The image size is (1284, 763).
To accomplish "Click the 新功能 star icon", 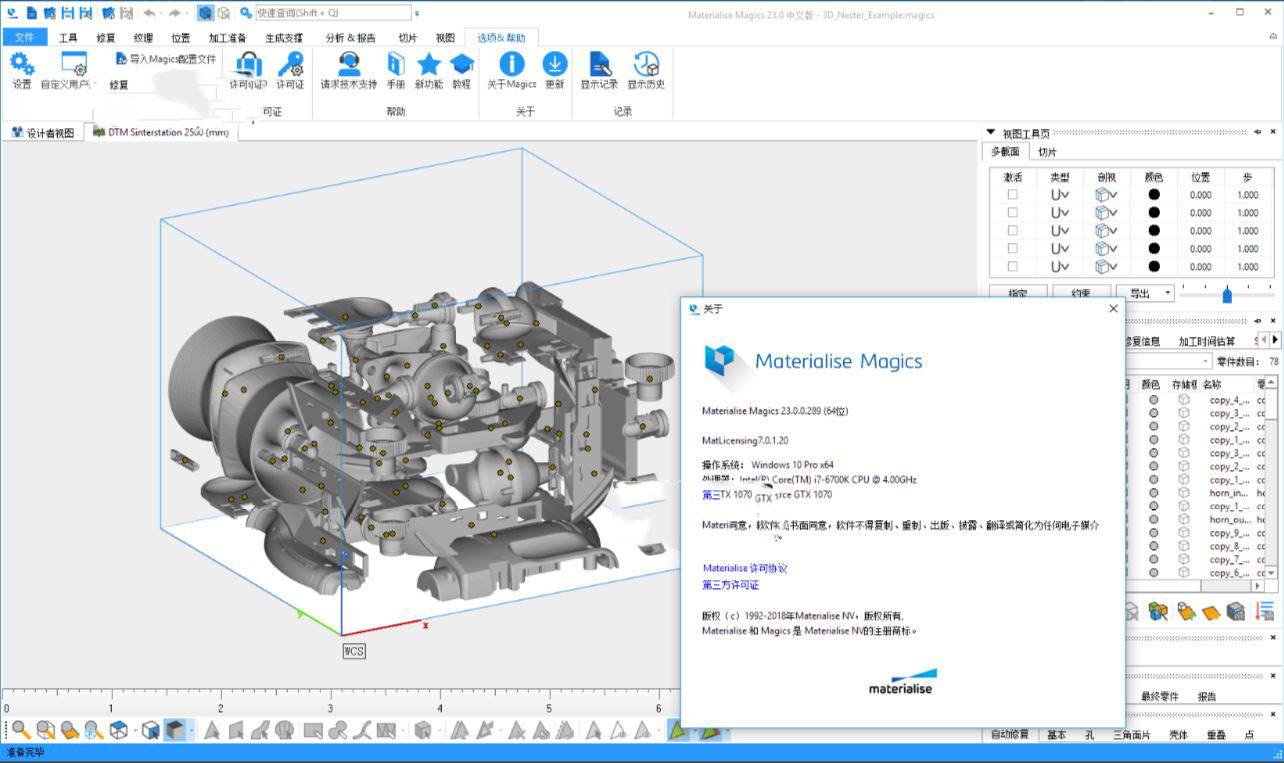I will click(428, 64).
